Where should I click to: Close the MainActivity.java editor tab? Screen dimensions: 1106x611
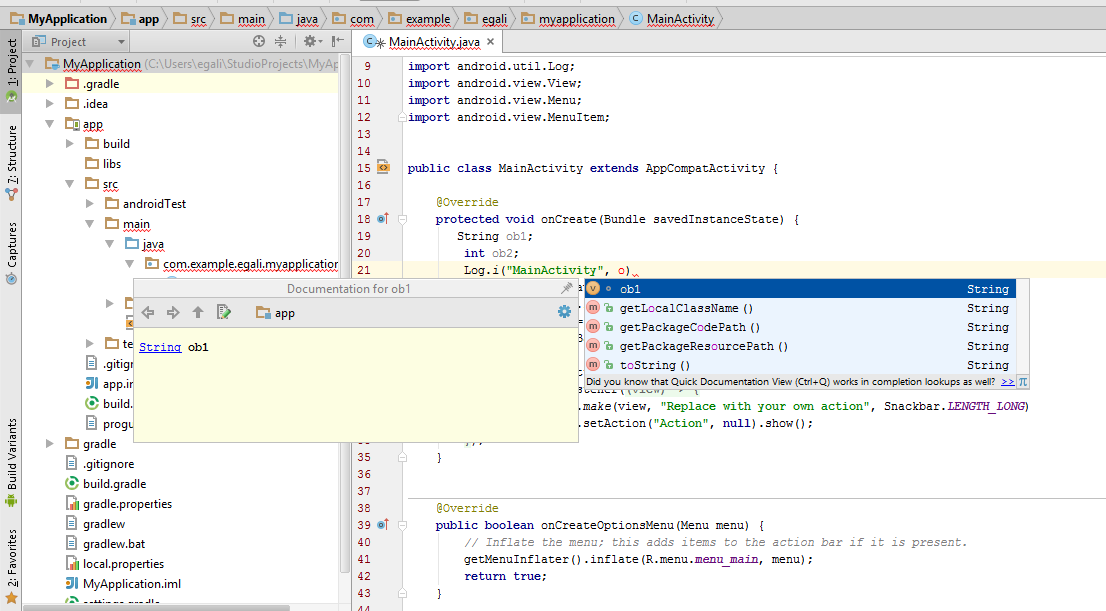pyautogui.click(x=490, y=42)
